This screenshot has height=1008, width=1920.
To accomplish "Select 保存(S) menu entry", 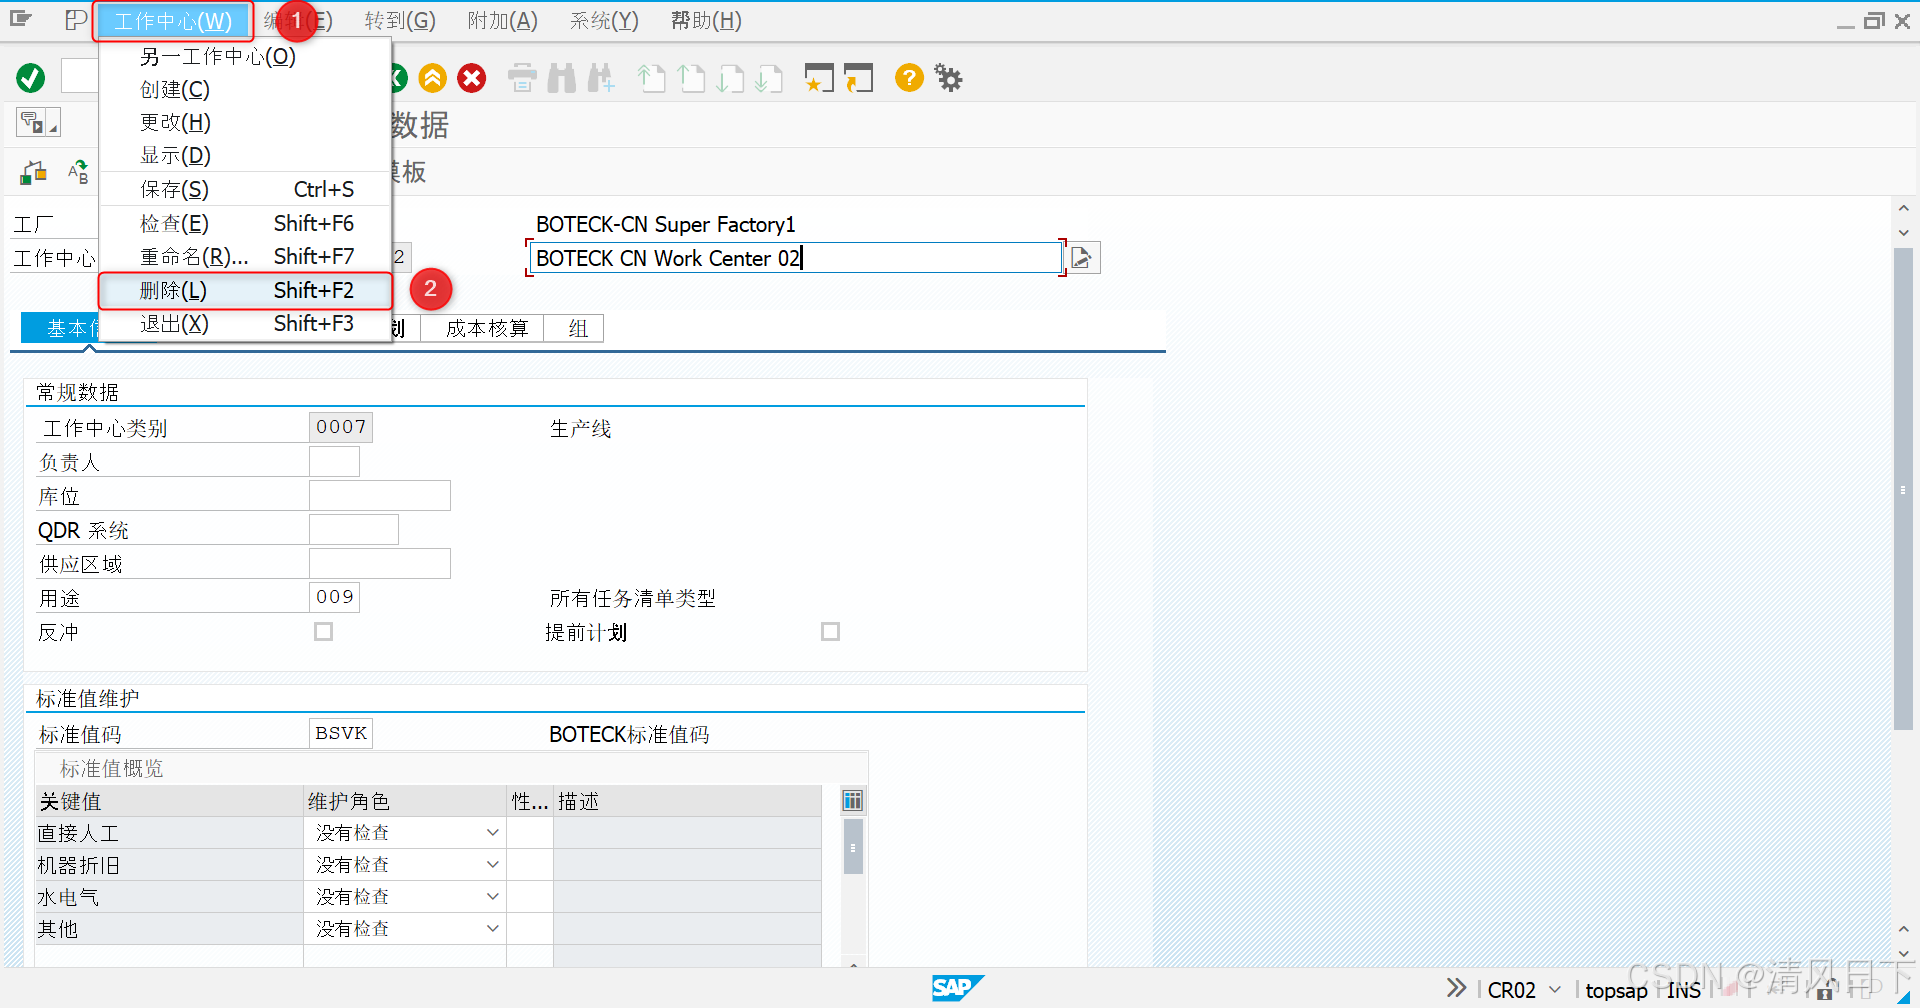I will 245,189.
